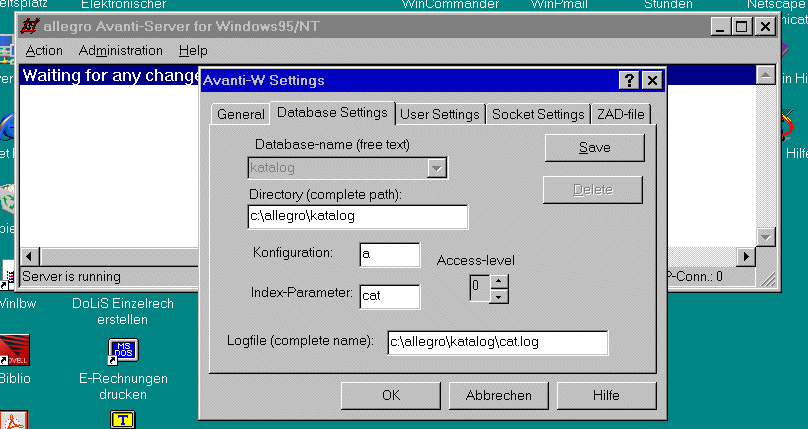Image resolution: width=808 pixels, height=429 pixels.
Task: Click the Delete button
Action: [x=593, y=190]
